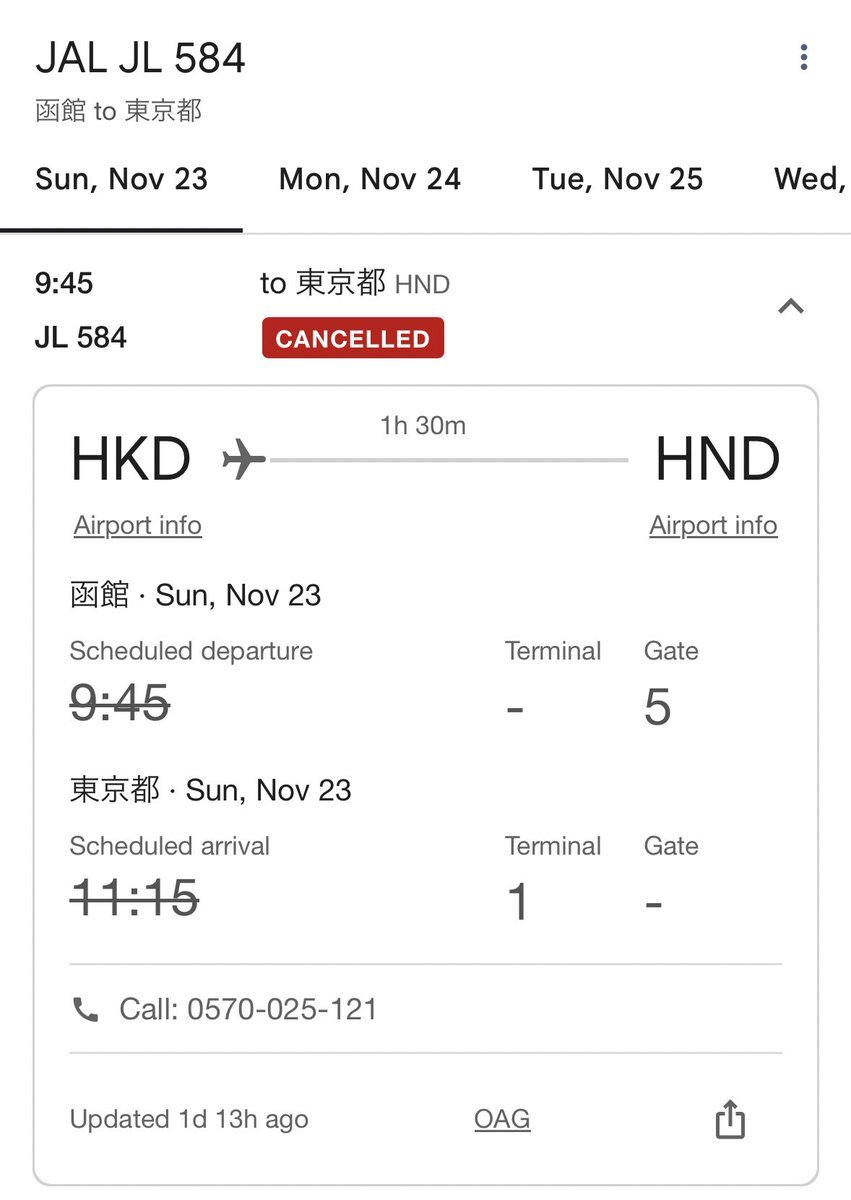Screen dimensions: 851x1200
Task: Show the partially visible Wed date tab
Action: click(811, 179)
